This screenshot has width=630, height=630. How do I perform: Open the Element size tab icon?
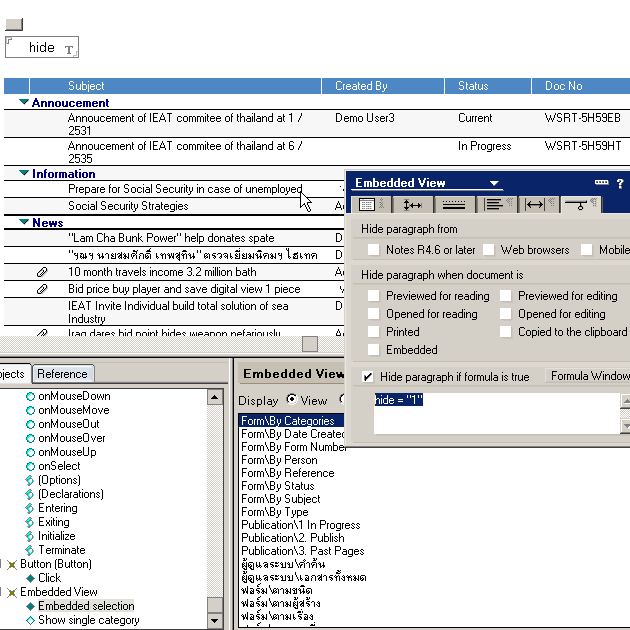(x=413, y=205)
